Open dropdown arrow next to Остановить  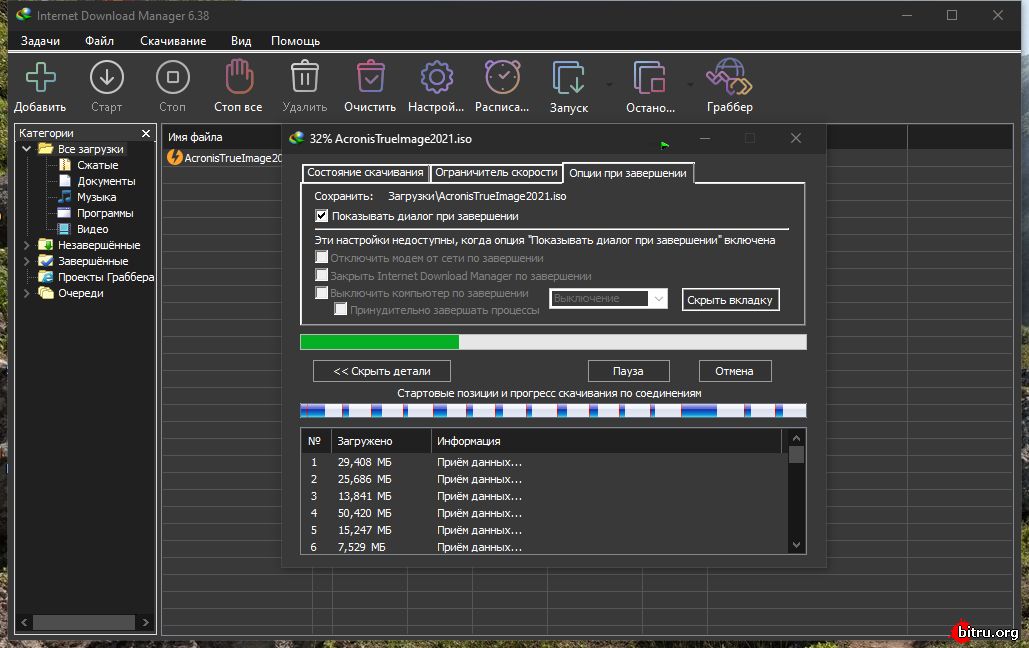(x=690, y=84)
